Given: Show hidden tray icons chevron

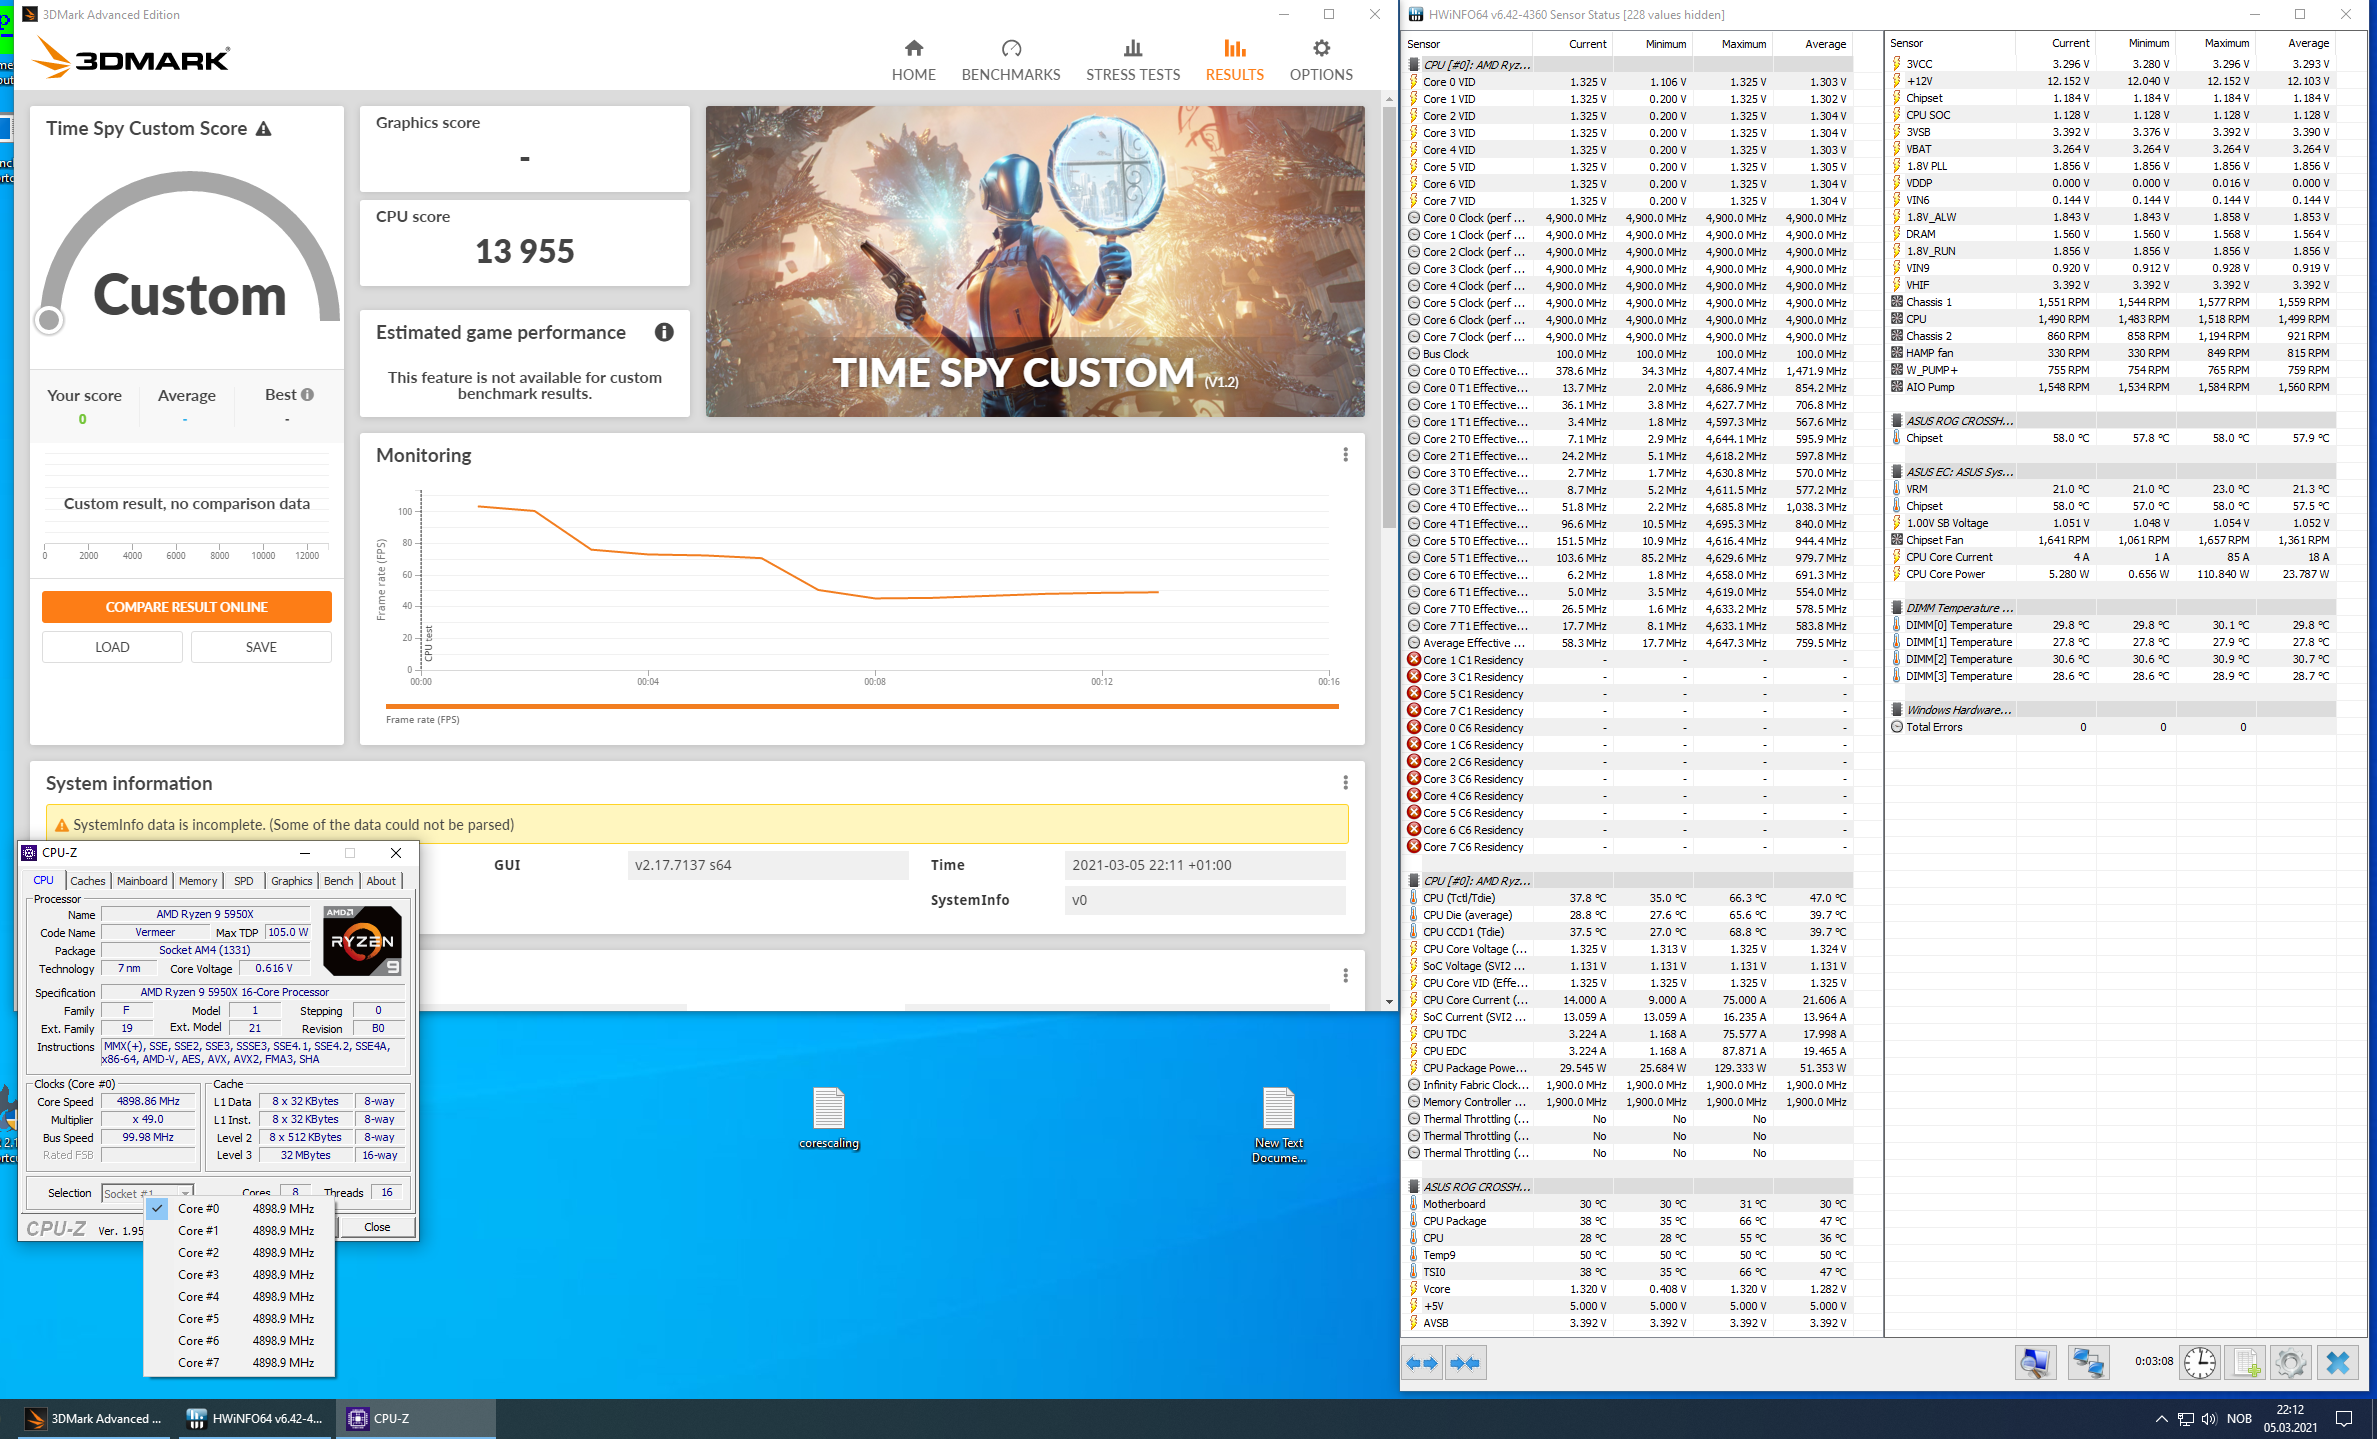Looking at the screenshot, I should coord(2161,1419).
